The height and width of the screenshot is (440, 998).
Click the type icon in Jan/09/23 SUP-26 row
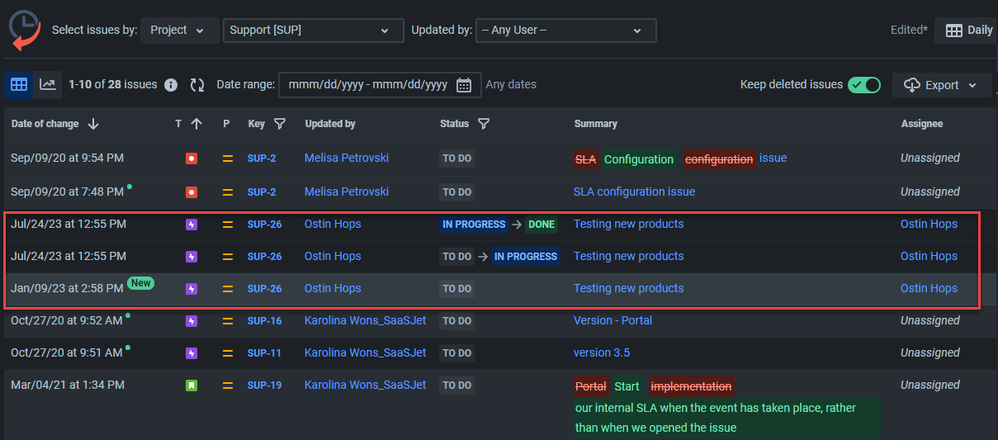pyautogui.click(x=192, y=288)
